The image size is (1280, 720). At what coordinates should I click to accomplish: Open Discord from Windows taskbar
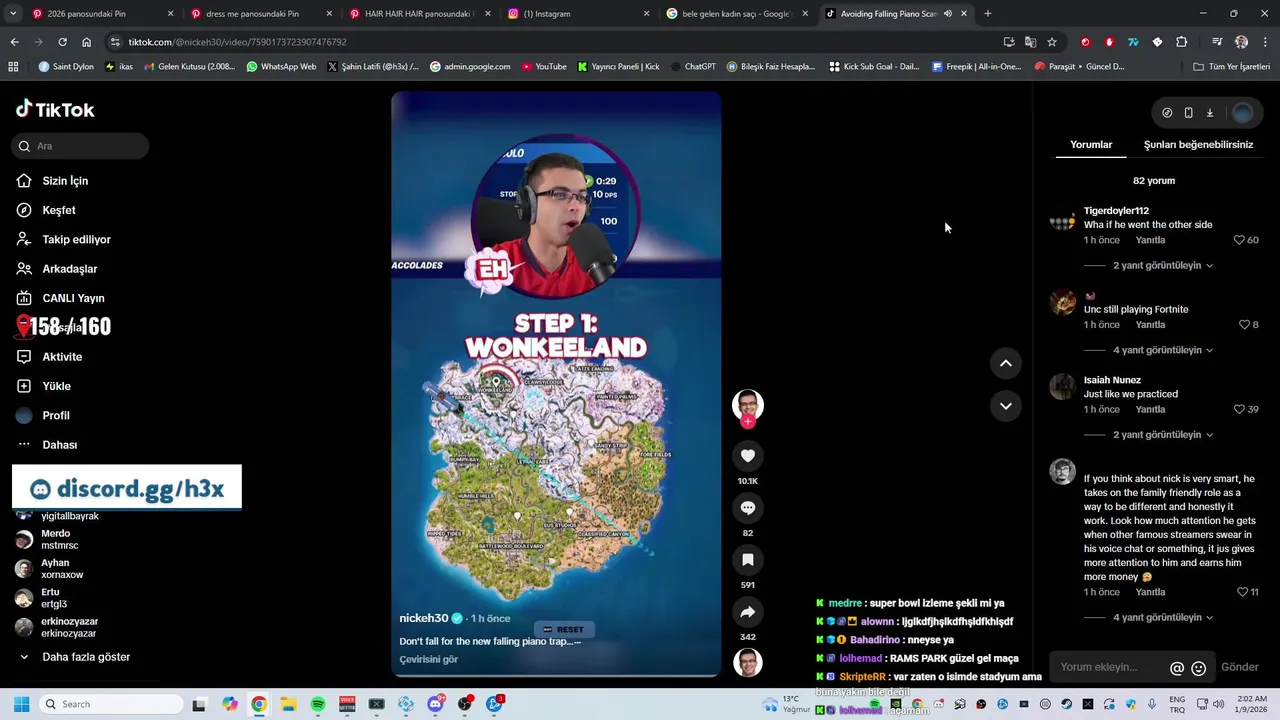(x=436, y=704)
